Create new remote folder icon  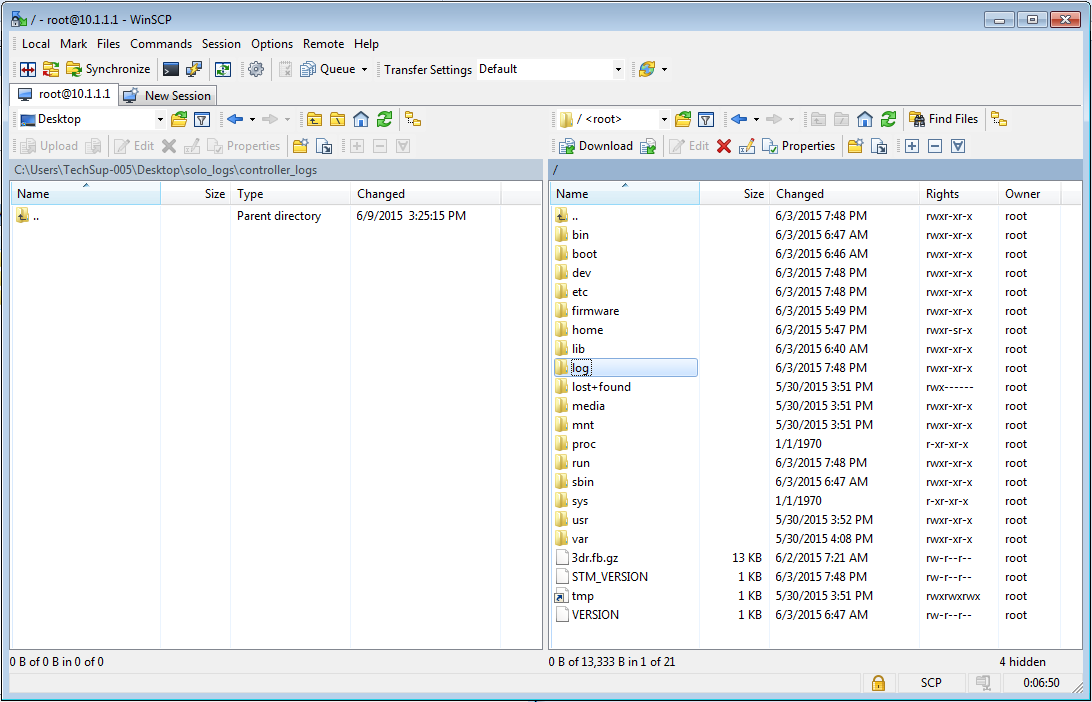[856, 146]
